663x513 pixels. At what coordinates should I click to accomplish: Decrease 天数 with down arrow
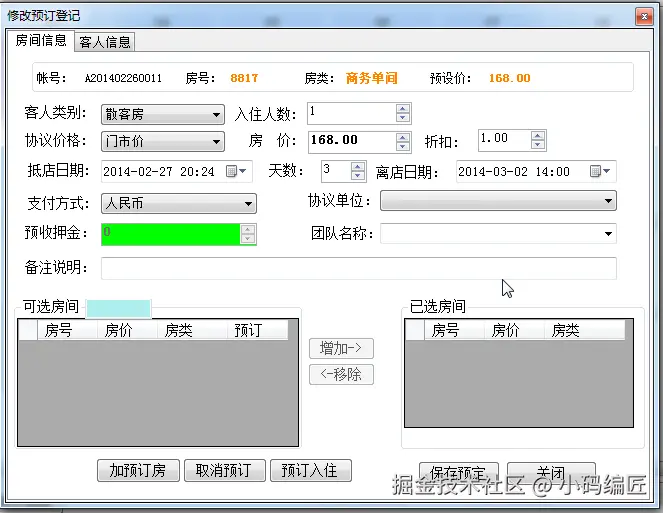[x=358, y=176]
